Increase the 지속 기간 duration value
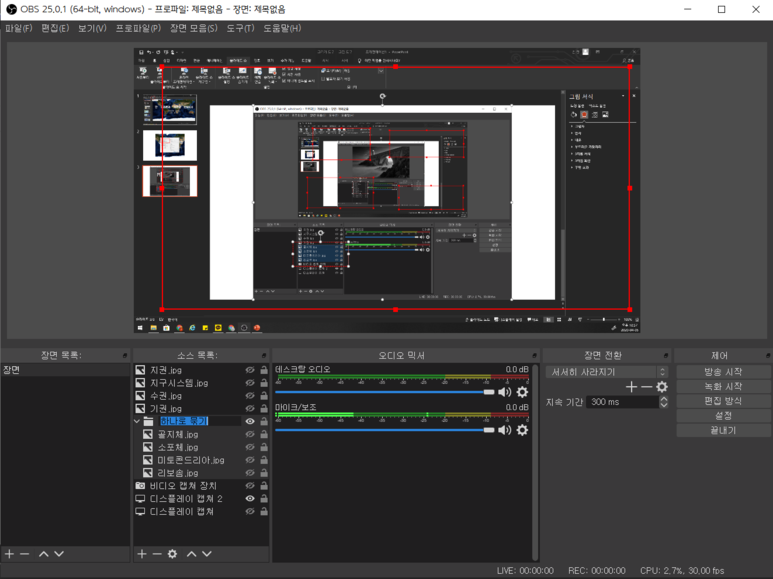This screenshot has width=773, height=579. click(x=664, y=399)
